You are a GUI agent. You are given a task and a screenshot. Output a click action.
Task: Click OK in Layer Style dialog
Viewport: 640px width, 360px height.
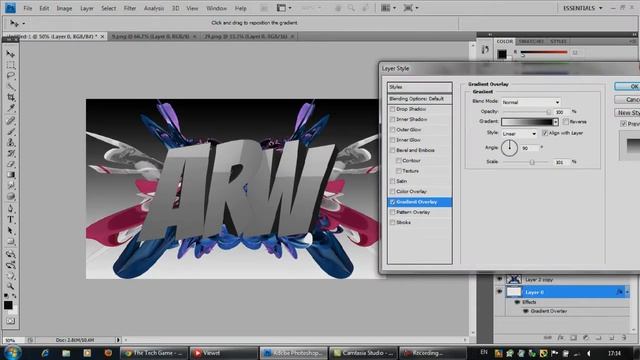[x=627, y=87]
